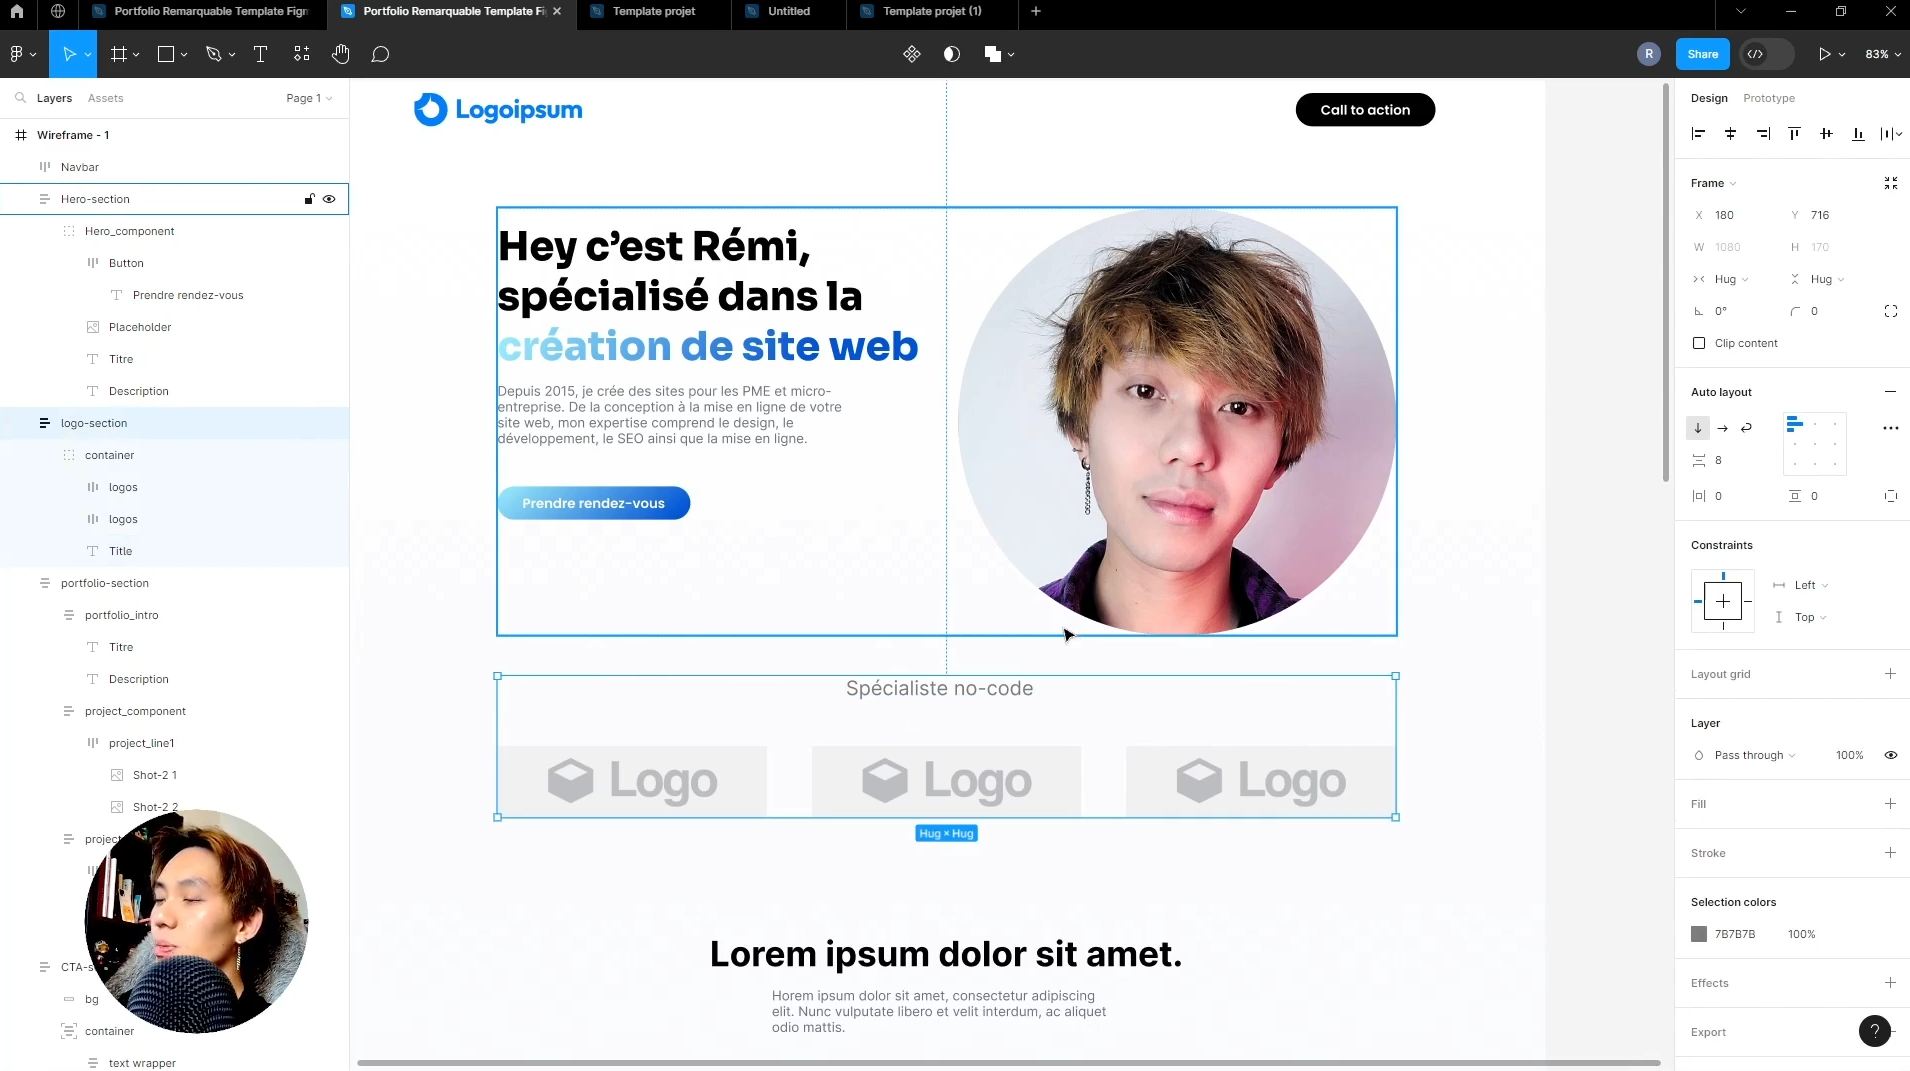Toggle Dev Mode switch
This screenshot has width=1910, height=1071.
click(x=1766, y=54)
